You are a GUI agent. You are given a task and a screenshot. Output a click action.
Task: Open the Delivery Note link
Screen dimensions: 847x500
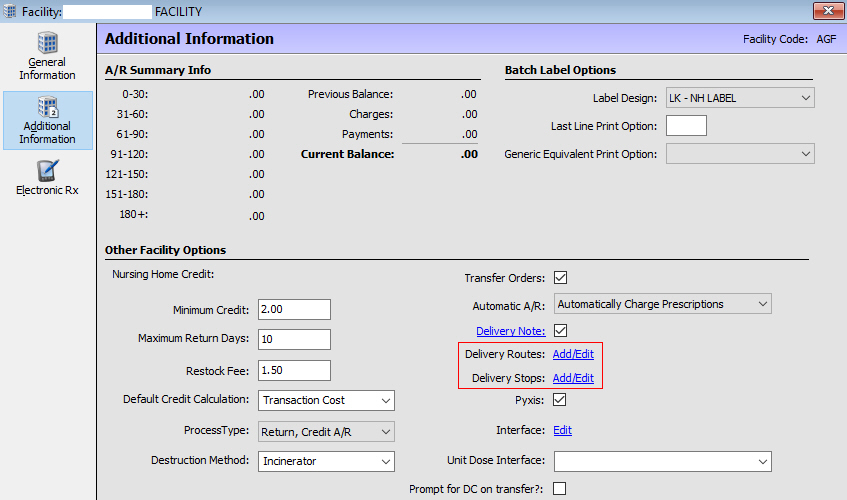tap(510, 331)
